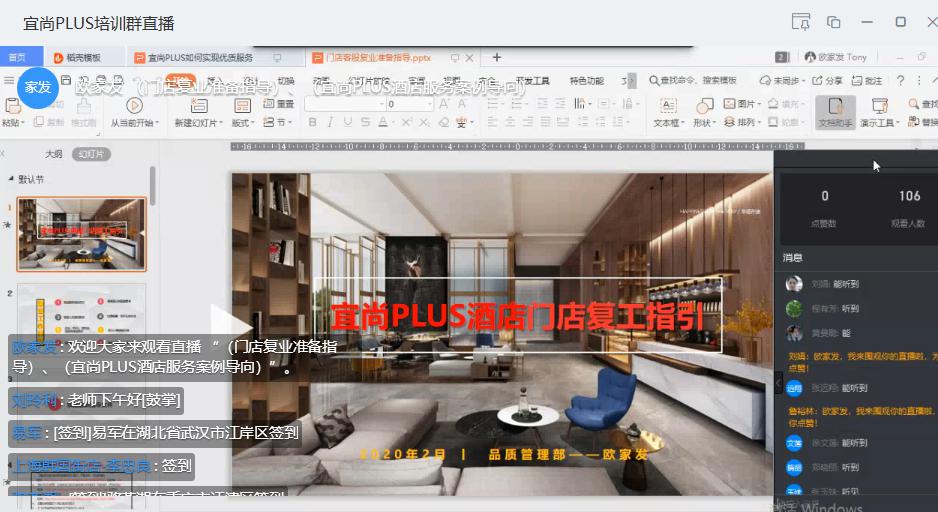Click the Text Box (文本框) icon
This screenshot has height=512, width=938.
(x=668, y=106)
